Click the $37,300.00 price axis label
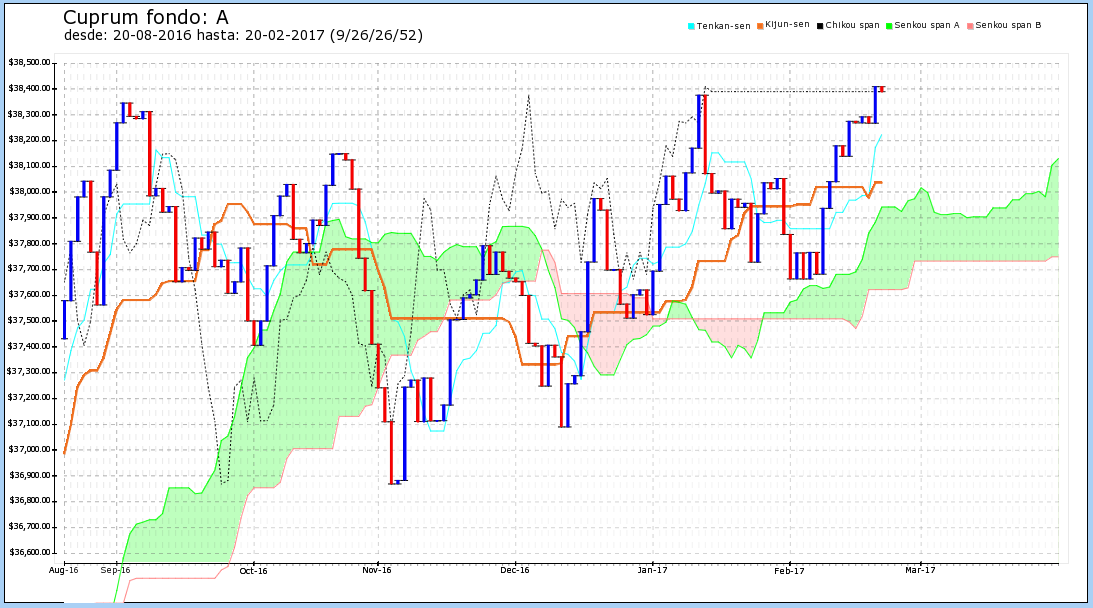This screenshot has height=608, width=1093. pos(29,372)
